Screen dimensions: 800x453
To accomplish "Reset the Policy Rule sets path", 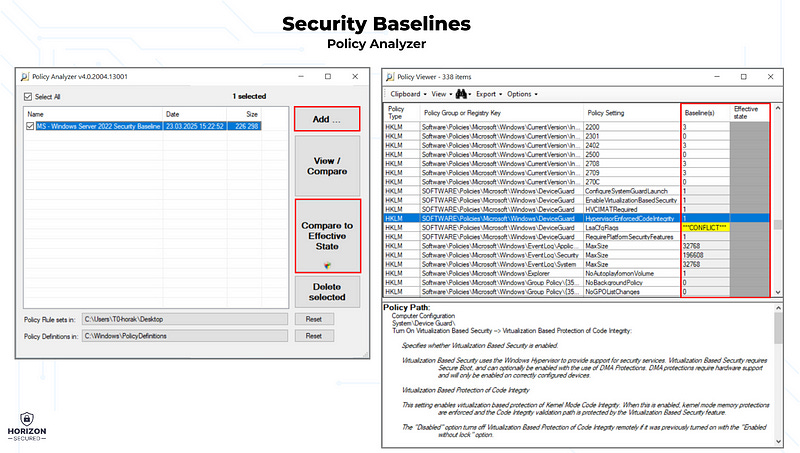I will tap(314, 319).
